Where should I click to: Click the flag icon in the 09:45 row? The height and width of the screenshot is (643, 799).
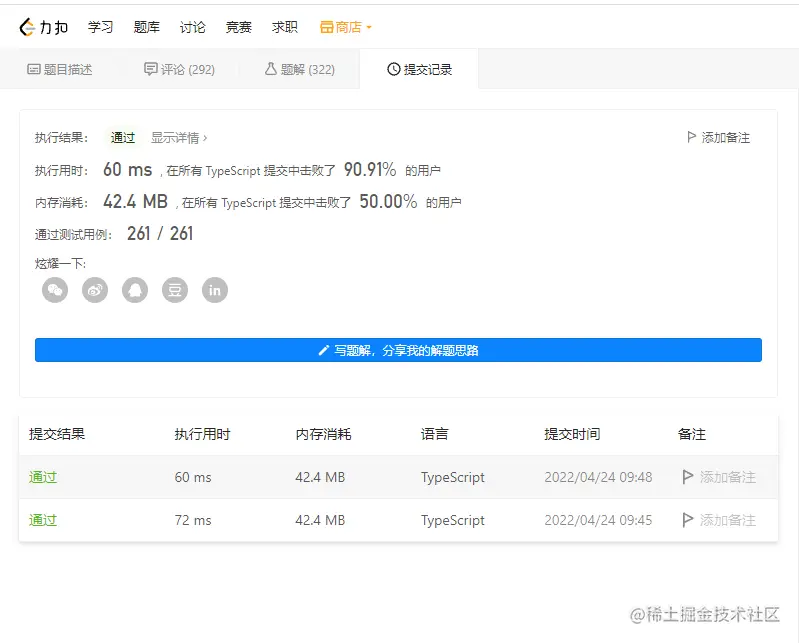tap(687, 520)
